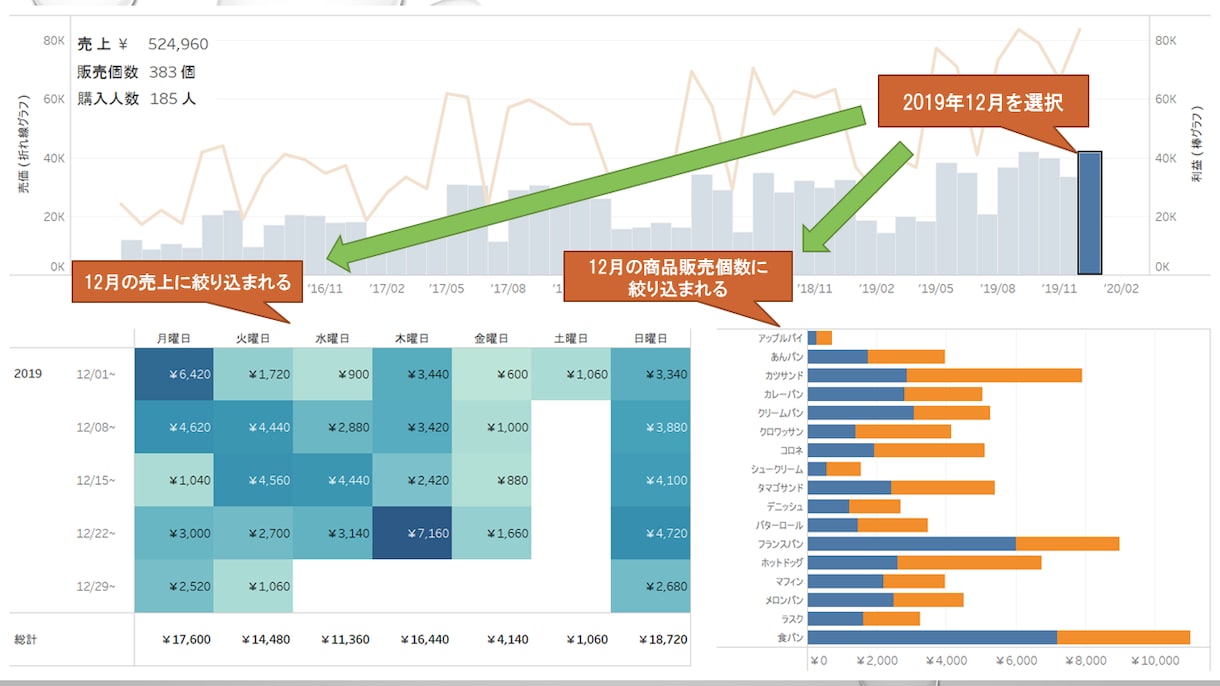This screenshot has height=686, width=1220.
Task: Click the '19/08 axis label
Action: tap(997, 288)
